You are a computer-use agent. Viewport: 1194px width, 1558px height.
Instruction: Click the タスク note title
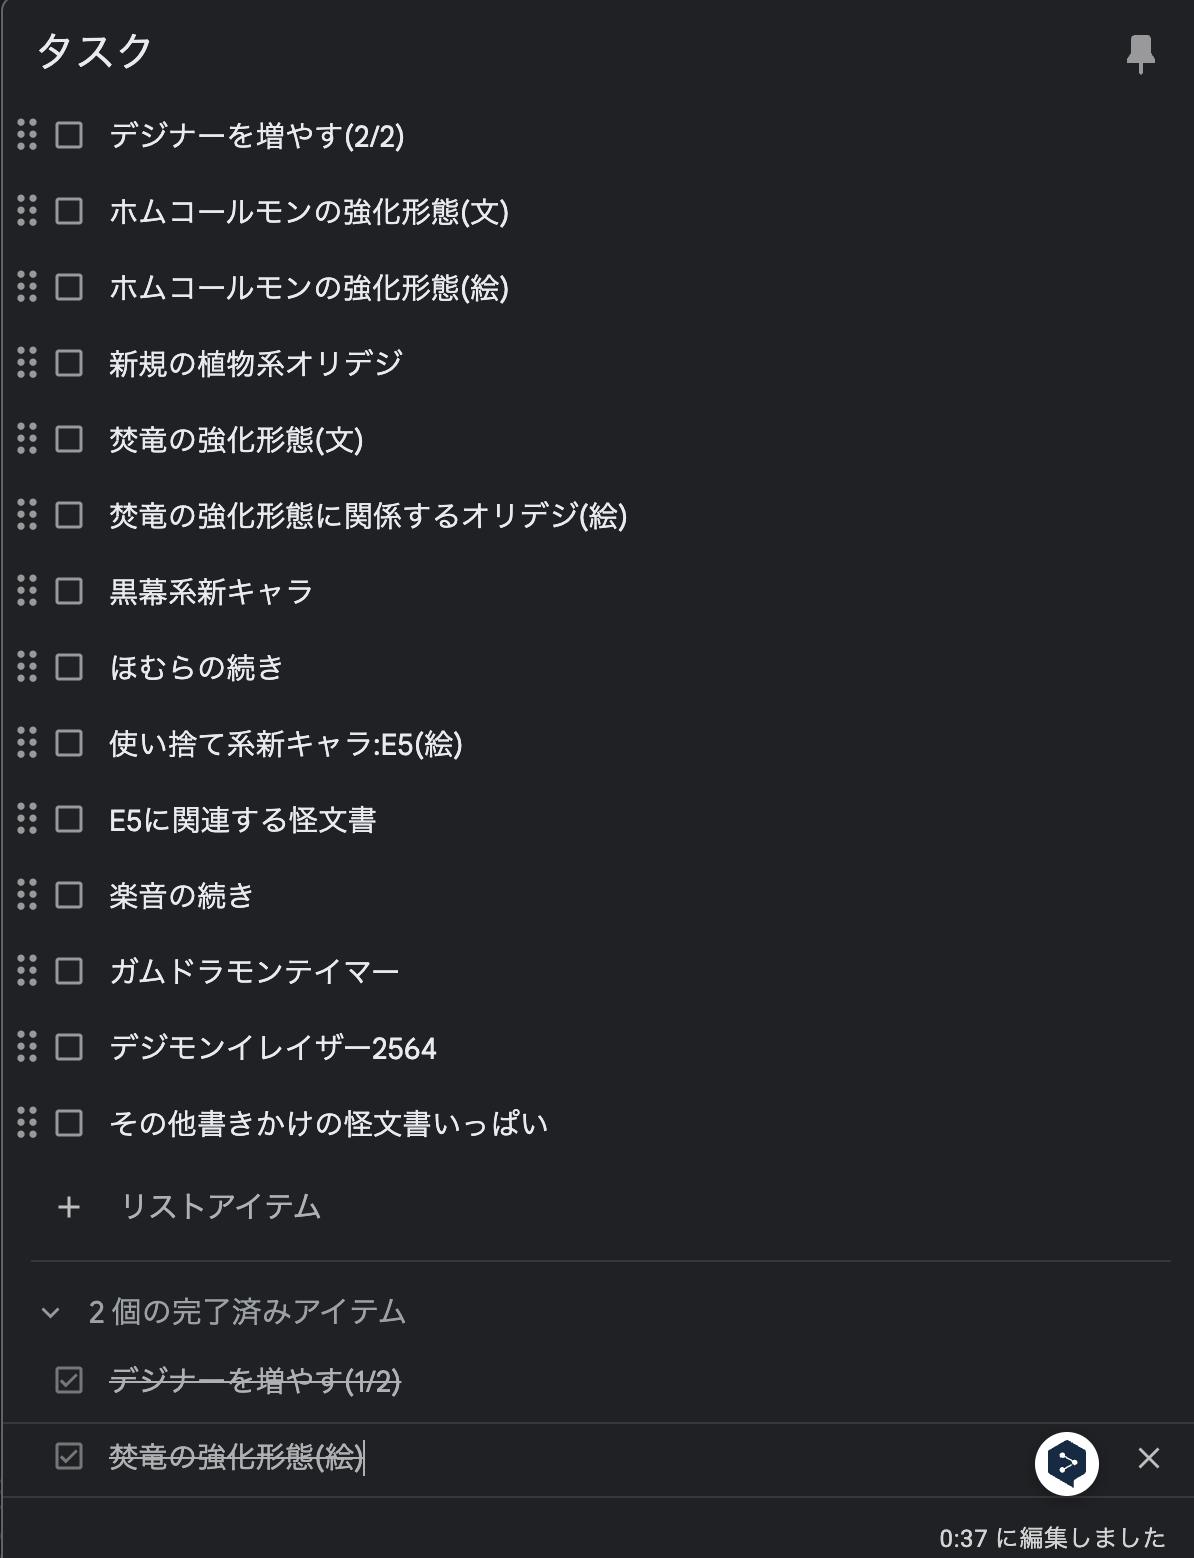[95, 51]
